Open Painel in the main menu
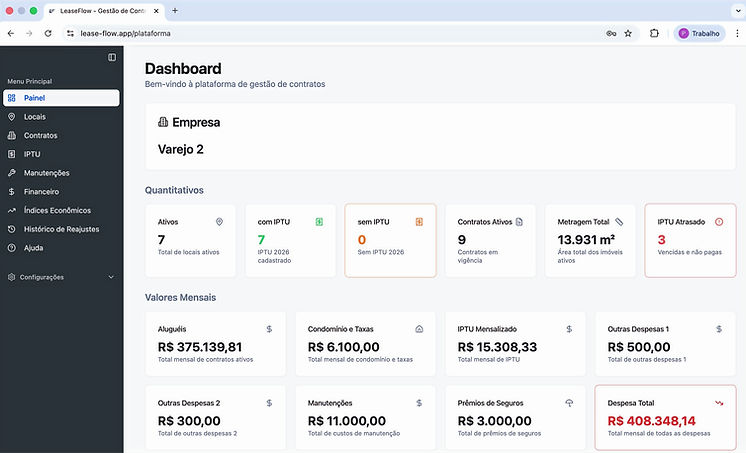Viewport: 746px width, 453px height. pyautogui.click(x=61, y=98)
